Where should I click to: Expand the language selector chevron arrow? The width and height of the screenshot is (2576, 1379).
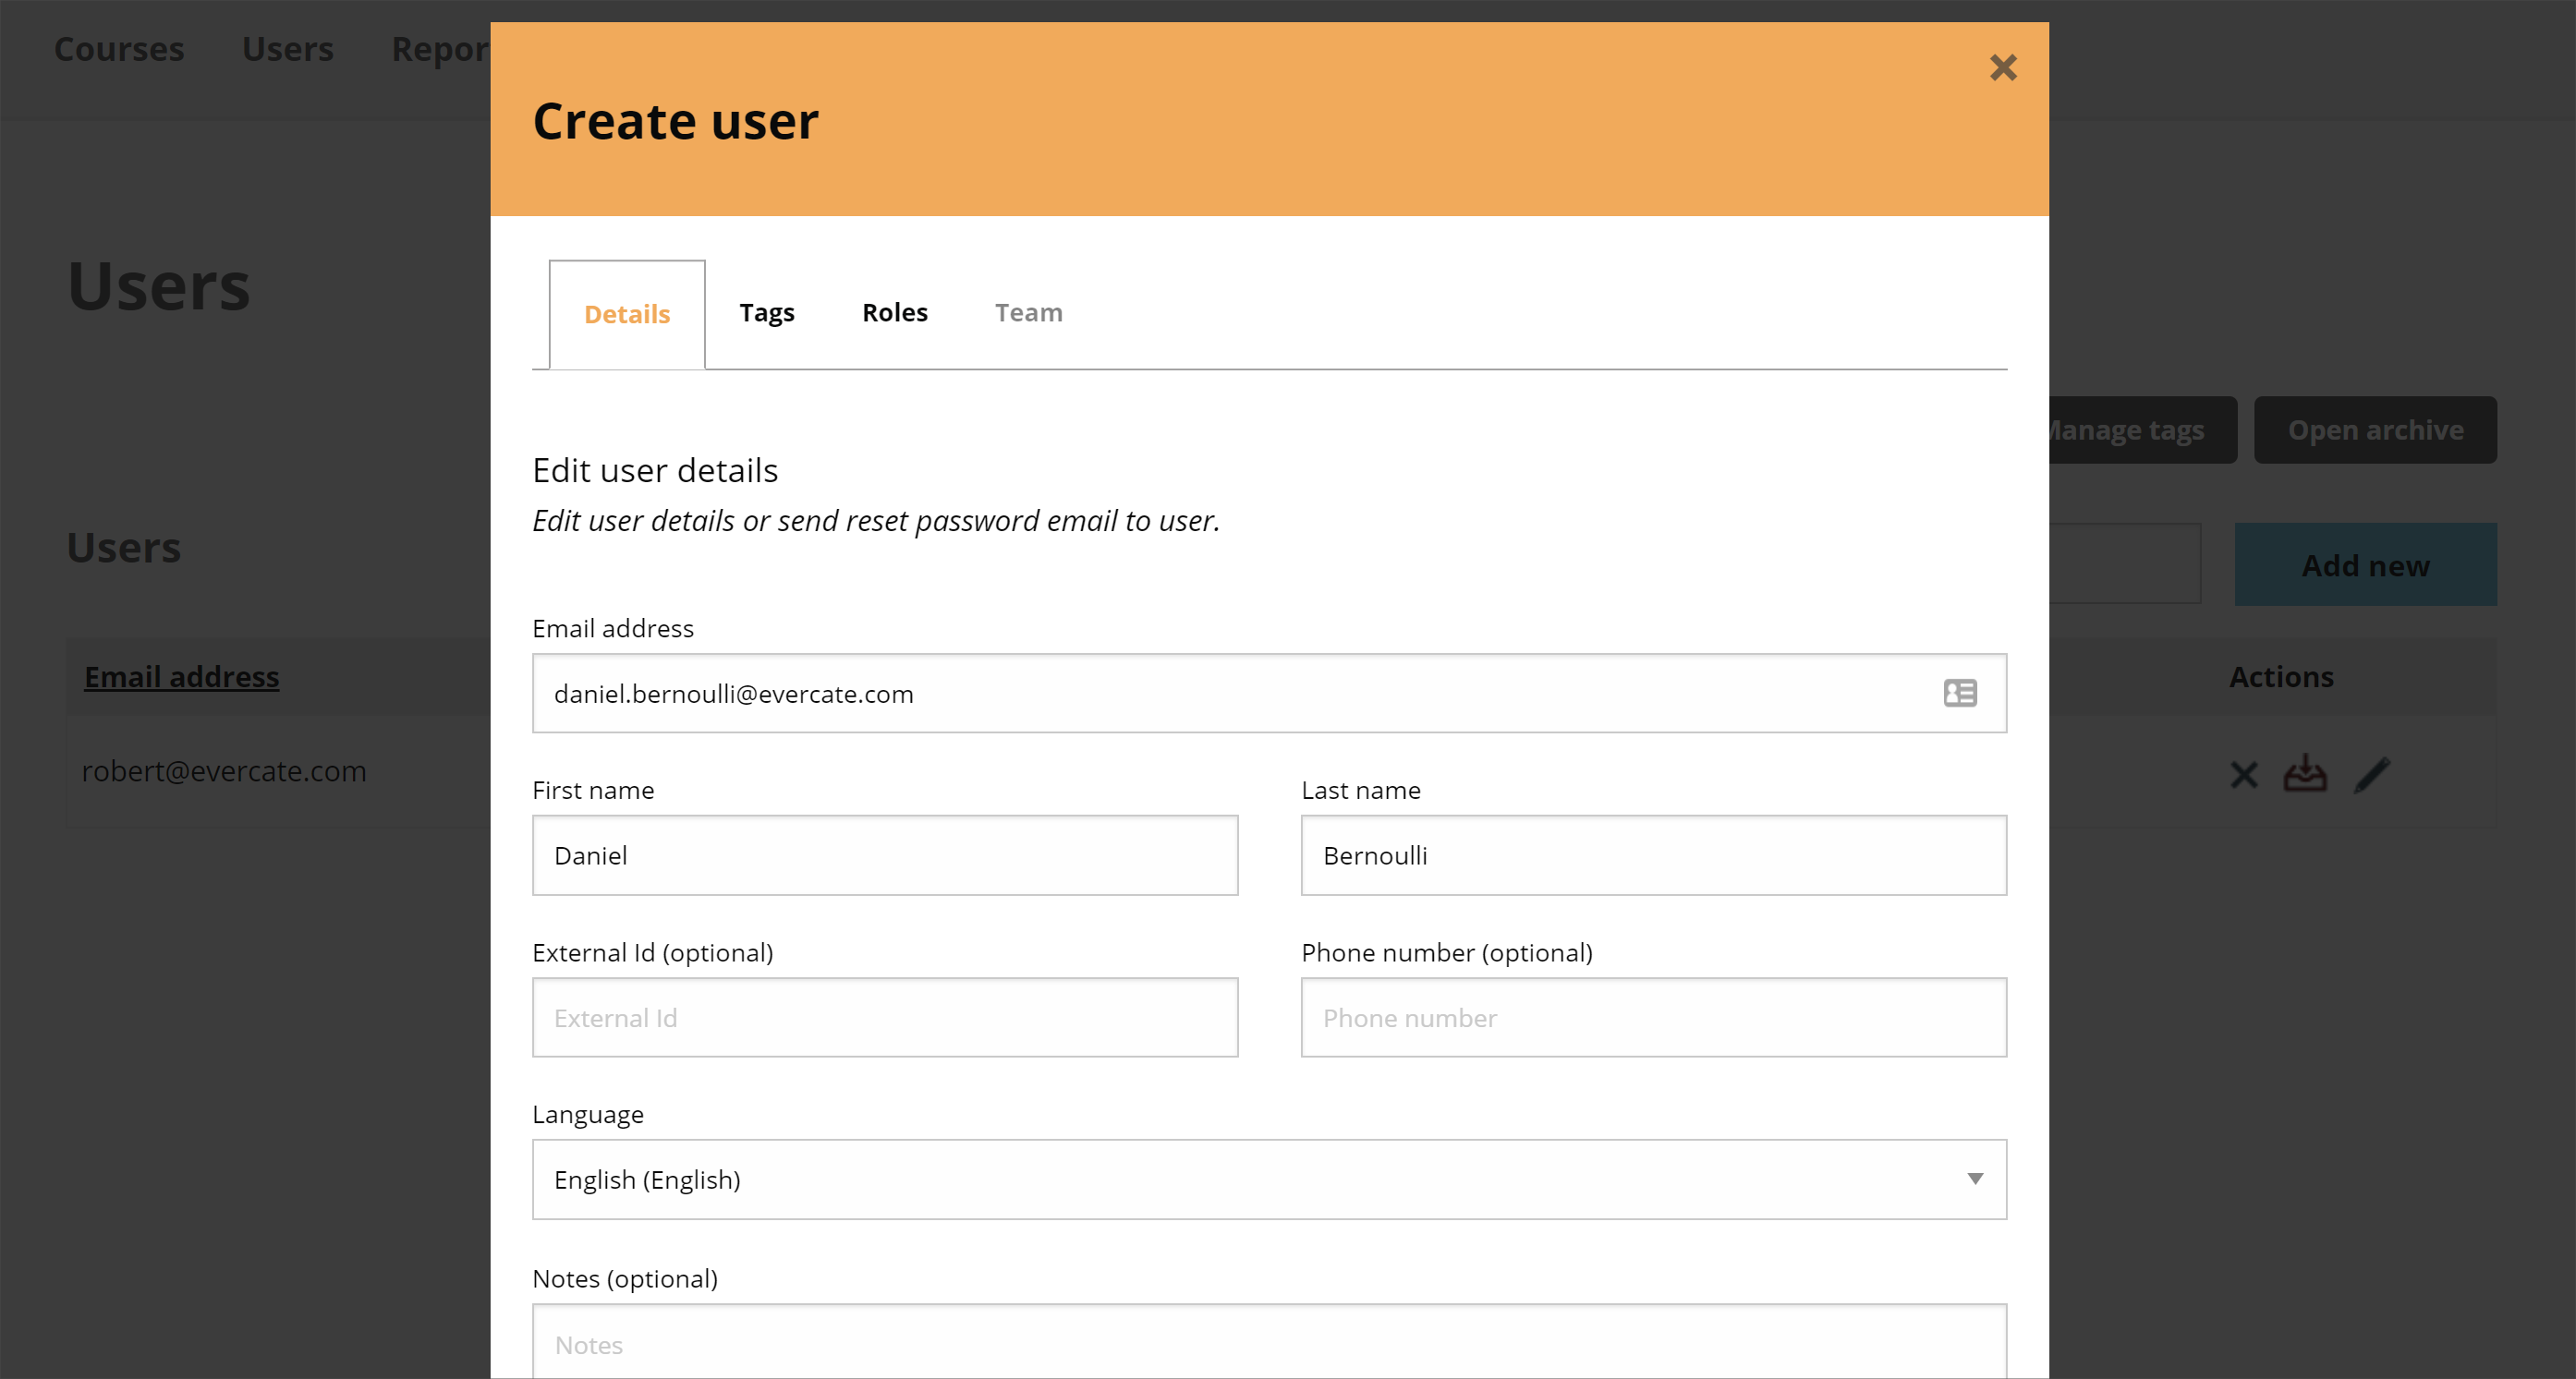[x=1976, y=1180]
